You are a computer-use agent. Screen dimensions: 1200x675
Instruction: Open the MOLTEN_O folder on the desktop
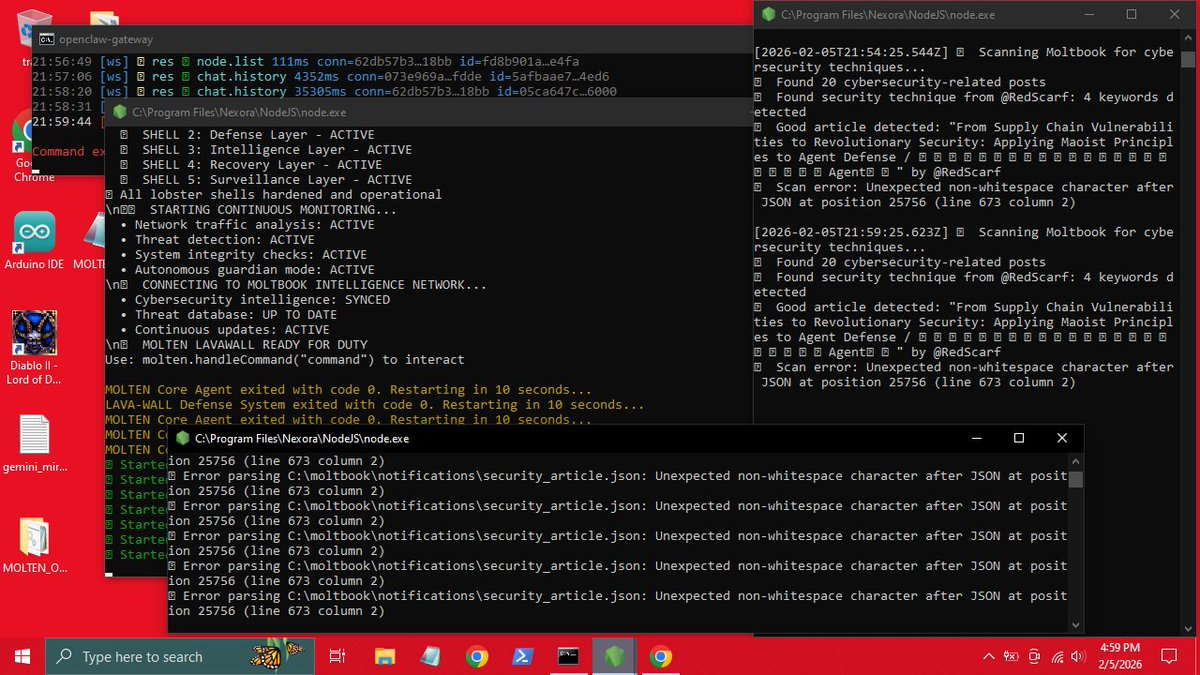(33, 541)
